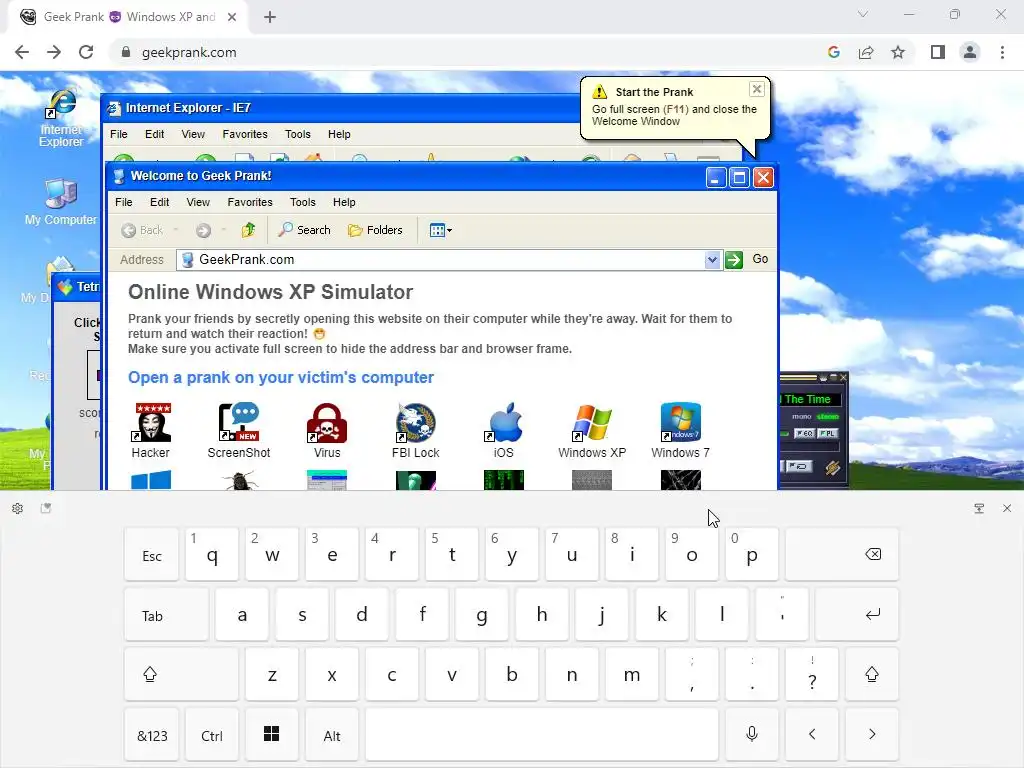Switch to &123 symbols layout

pyautogui.click(x=152, y=735)
